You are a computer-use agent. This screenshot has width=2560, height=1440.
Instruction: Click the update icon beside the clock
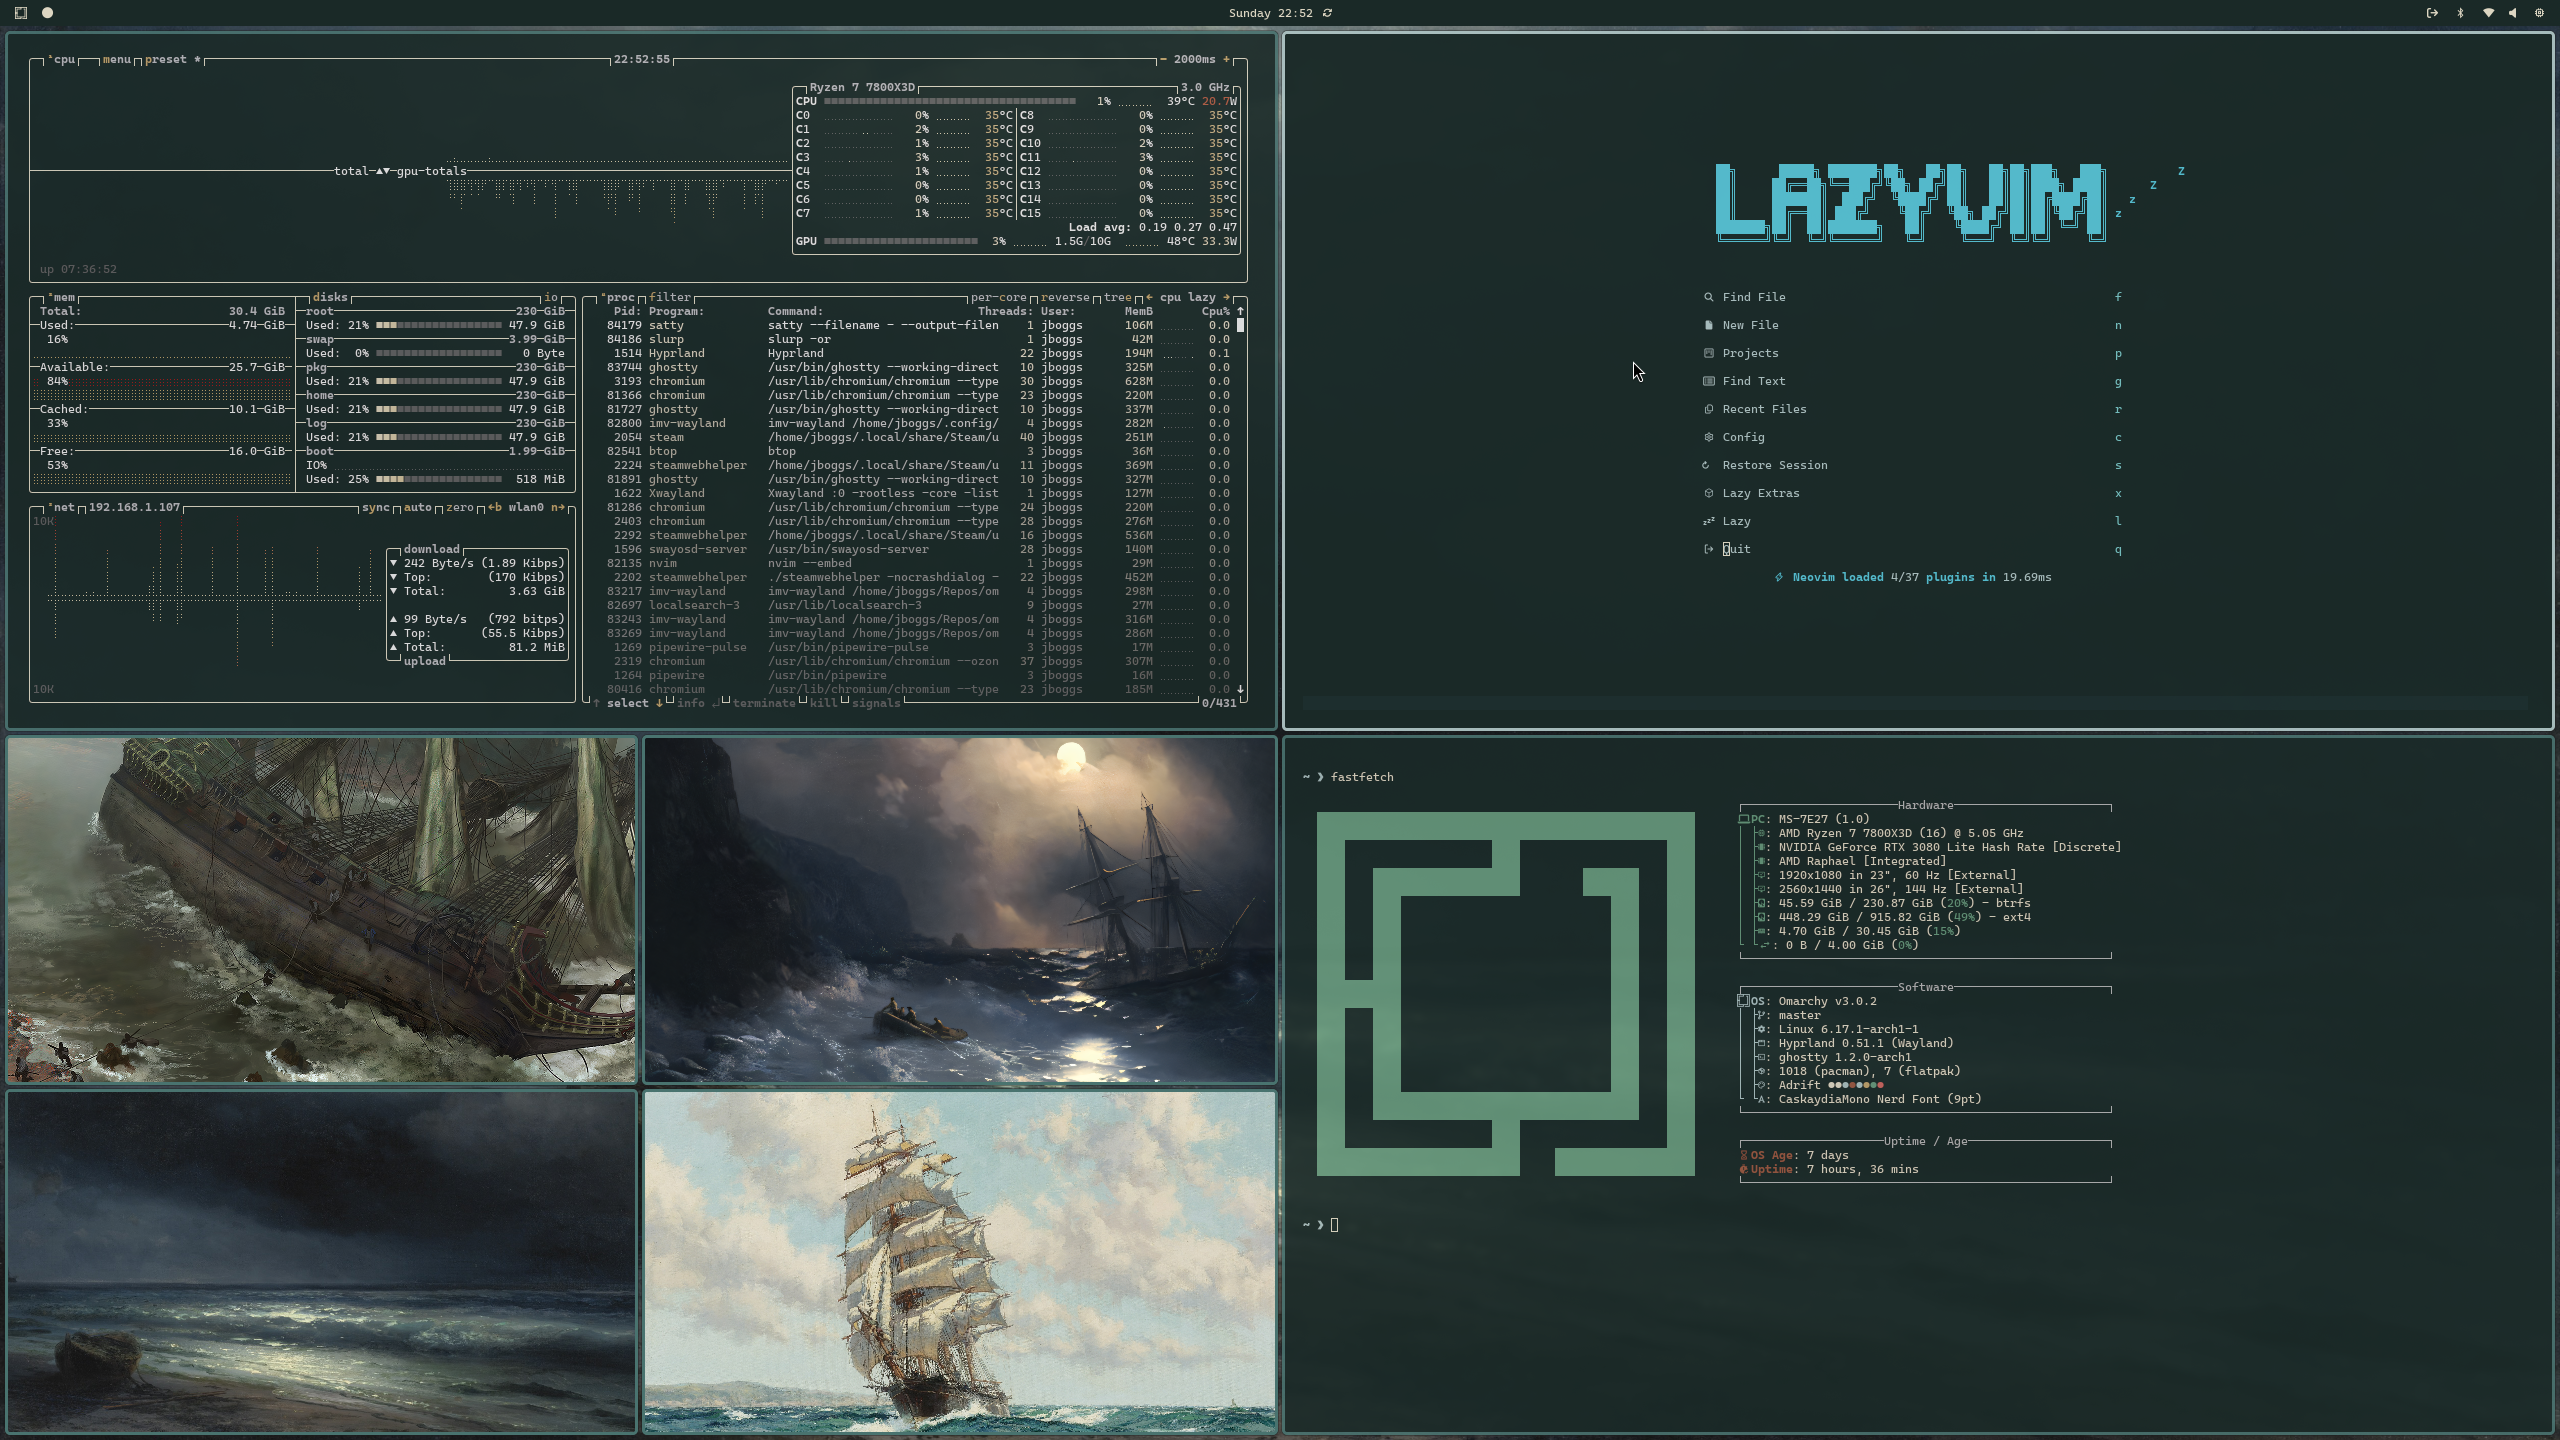pos(1327,13)
